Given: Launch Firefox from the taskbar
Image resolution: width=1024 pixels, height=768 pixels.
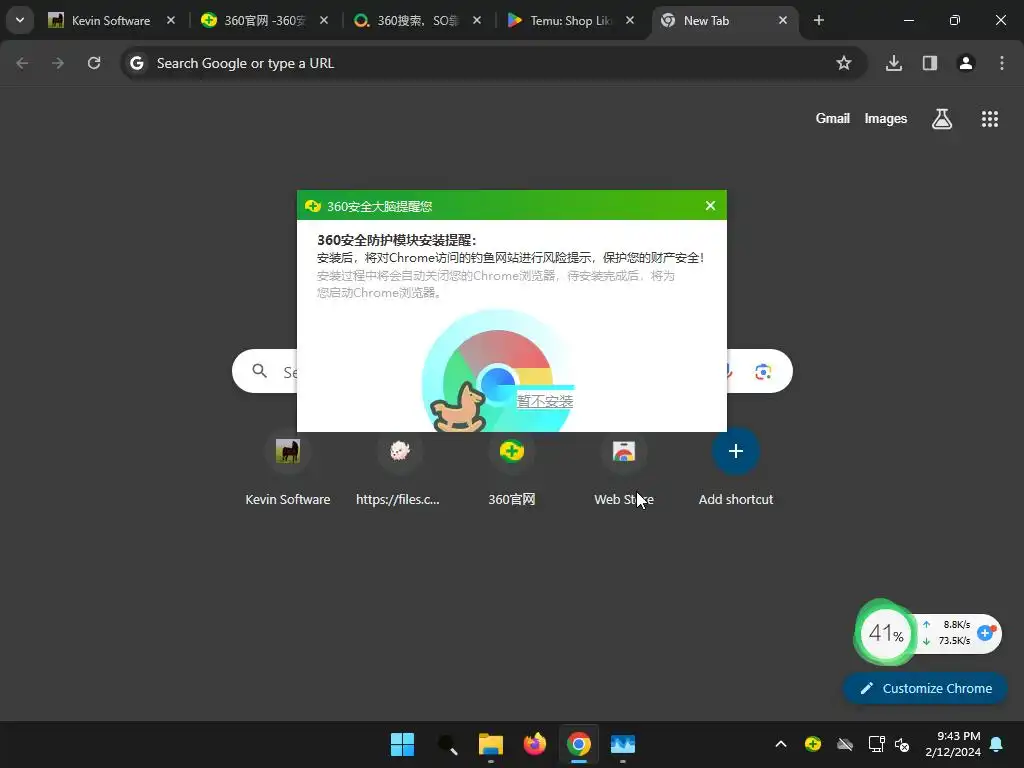Looking at the screenshot, I should pyautogui.click(x=535, y=744).
